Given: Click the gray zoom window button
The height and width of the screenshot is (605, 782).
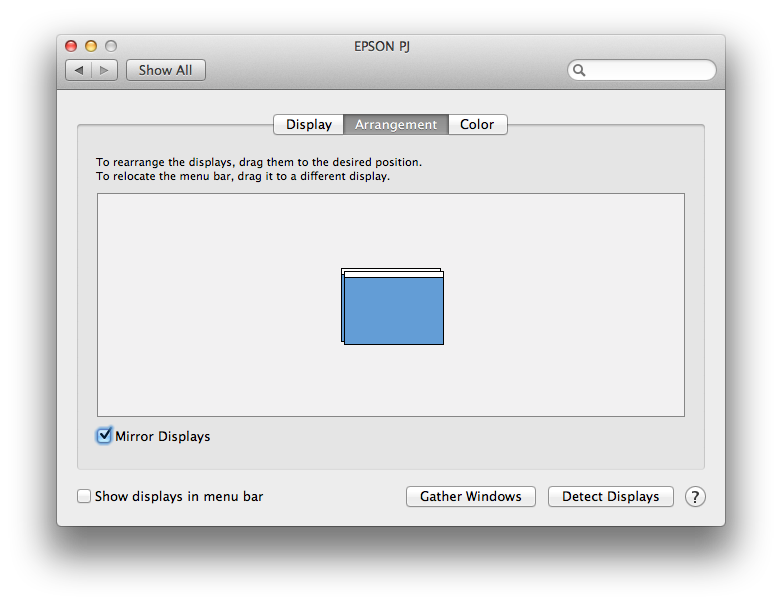Looking at the screenshot, I should point(111,46).
